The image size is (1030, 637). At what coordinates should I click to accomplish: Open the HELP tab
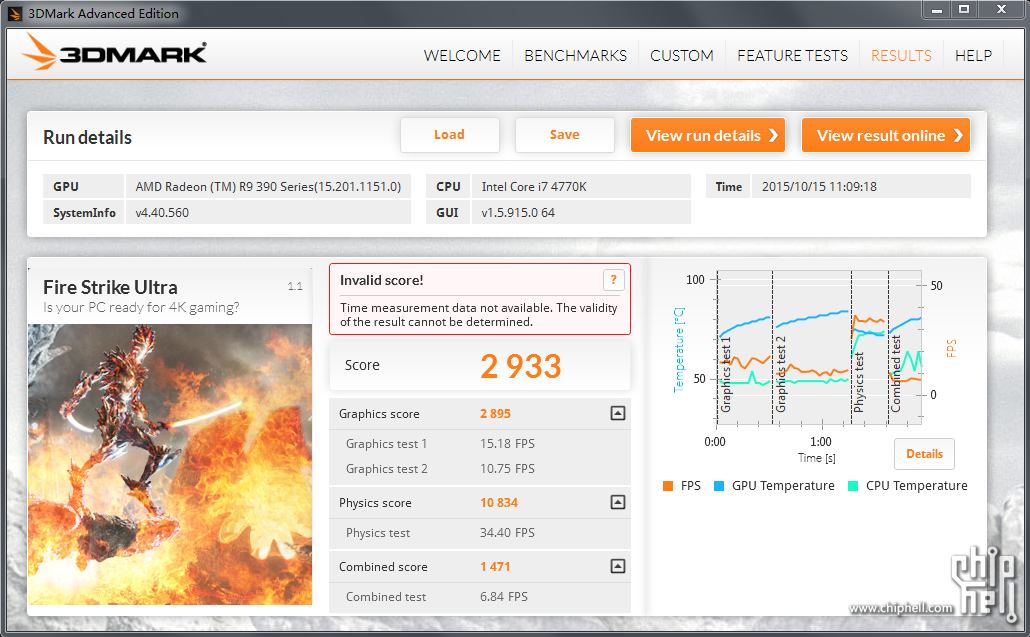click(x=973, y=56)
